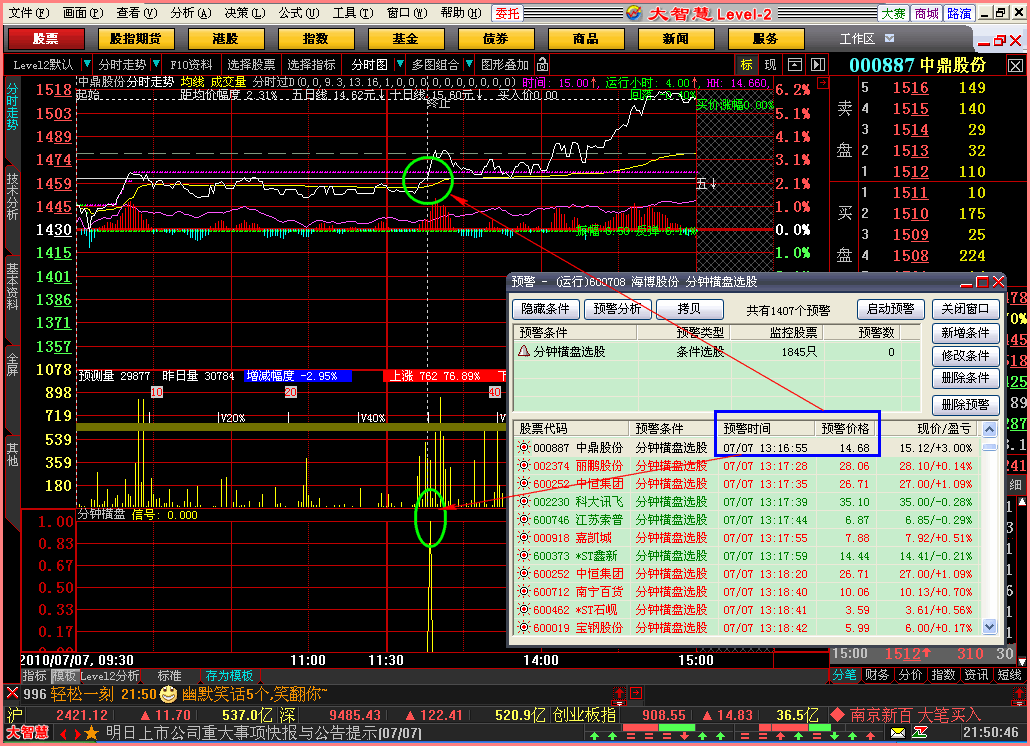Click the sun icon beside 002374 丽鹏股份
Image resolution: width=1030 pixels, height=746 pixels.
[524, 466]
